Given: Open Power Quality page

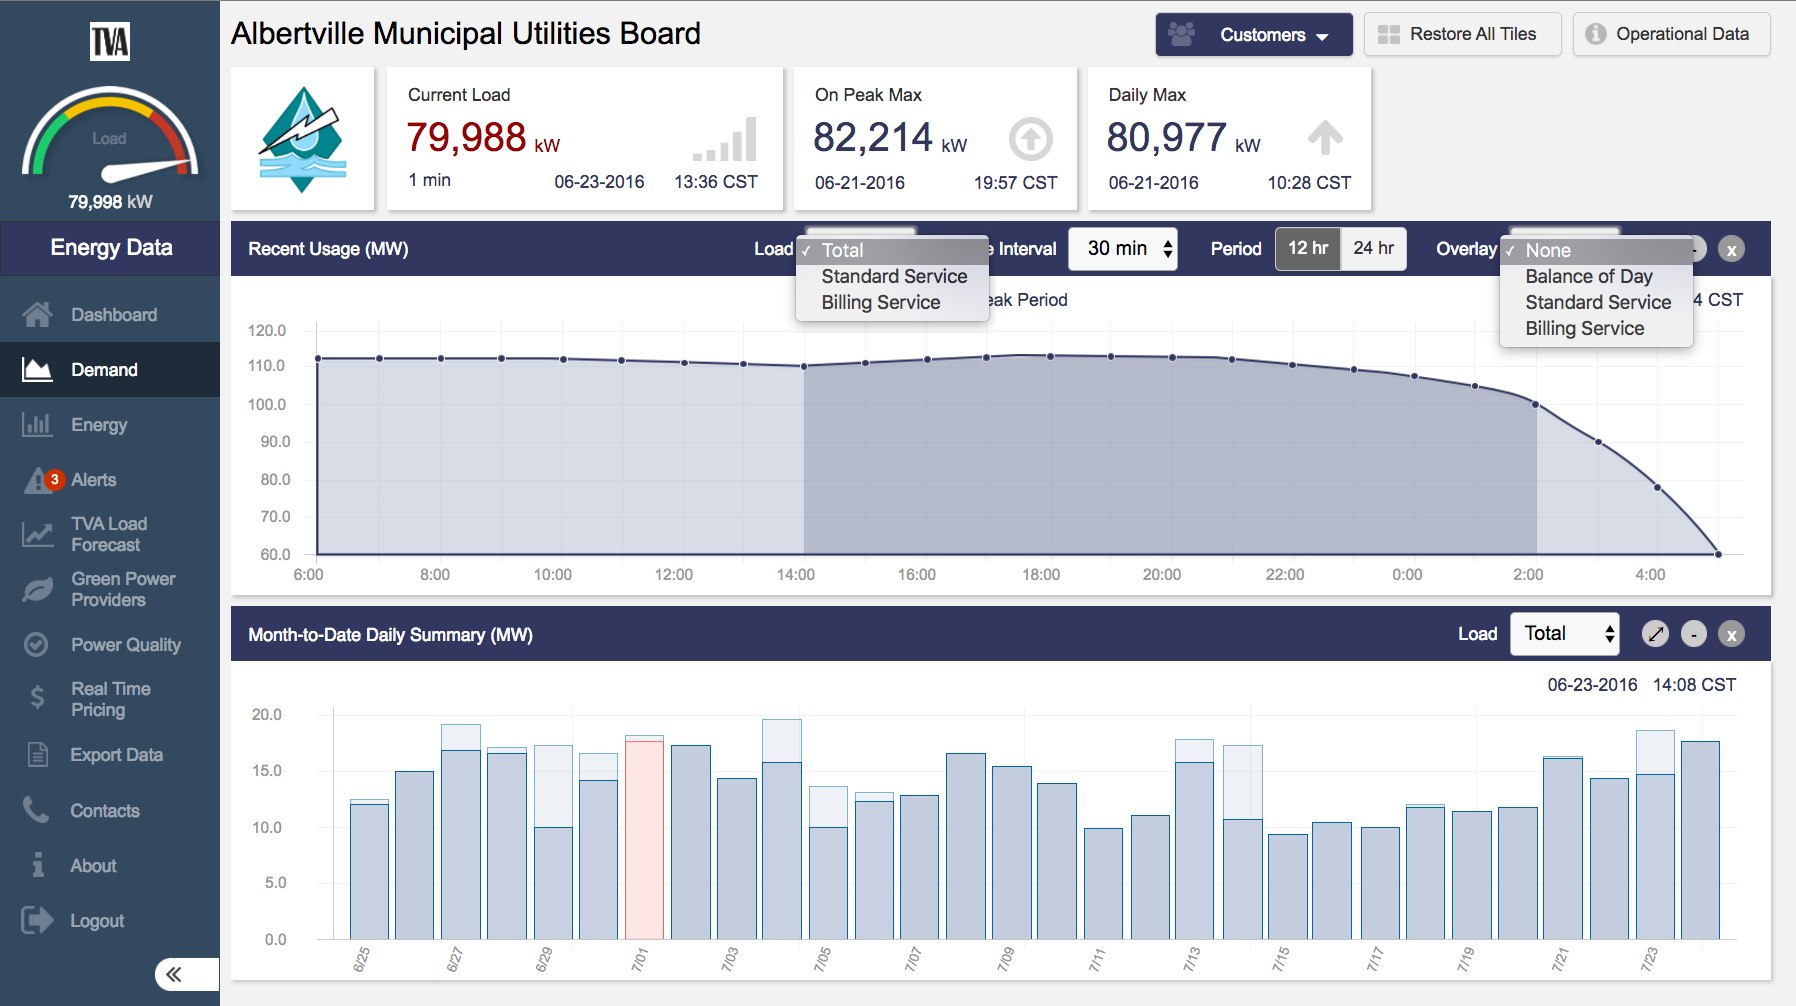Looking at the screenshot, I should click(110, 645).
